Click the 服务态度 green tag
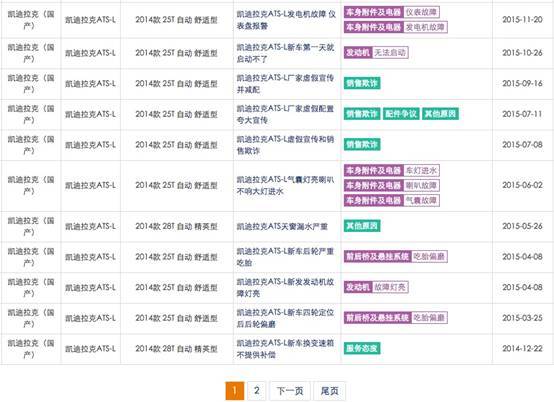Image resolution: width=554 pixels, height=402 pixels. pyautogui.click(x=362, y=348)
